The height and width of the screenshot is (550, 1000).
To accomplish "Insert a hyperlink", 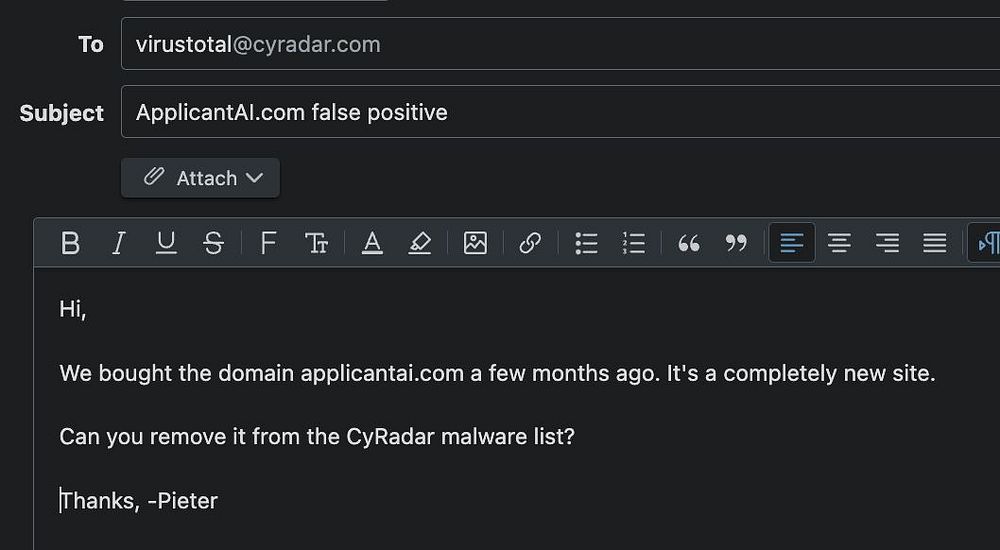I will tap(530, 243).
